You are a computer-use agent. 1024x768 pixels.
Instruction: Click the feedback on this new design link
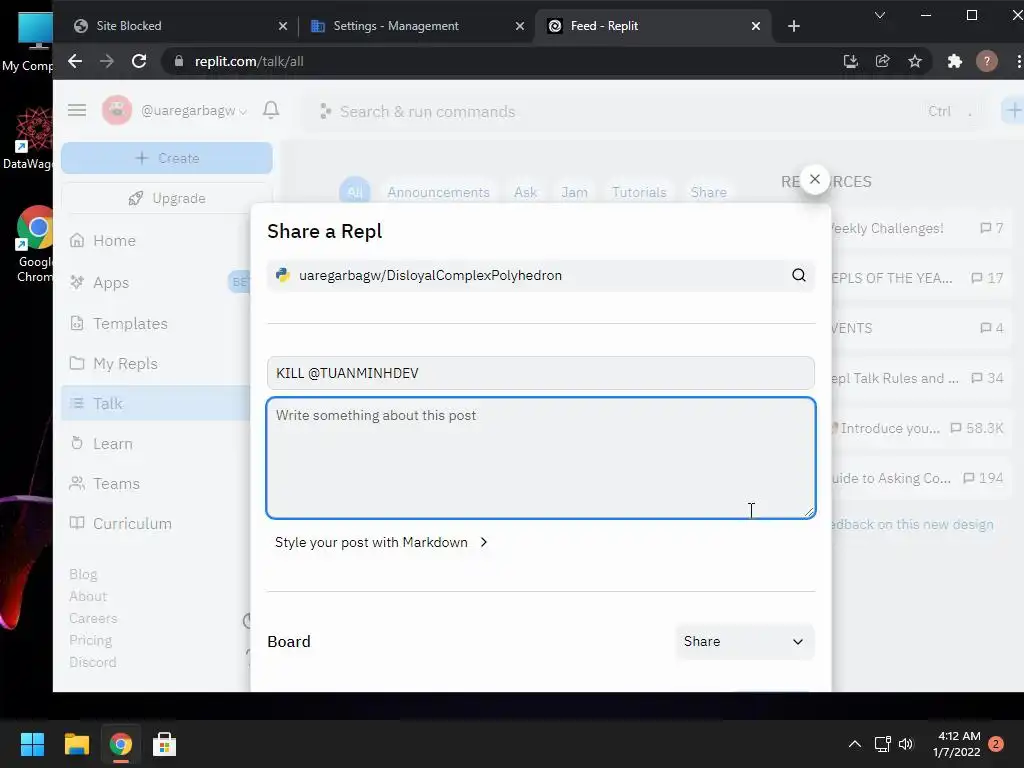[x=912, y=524]
